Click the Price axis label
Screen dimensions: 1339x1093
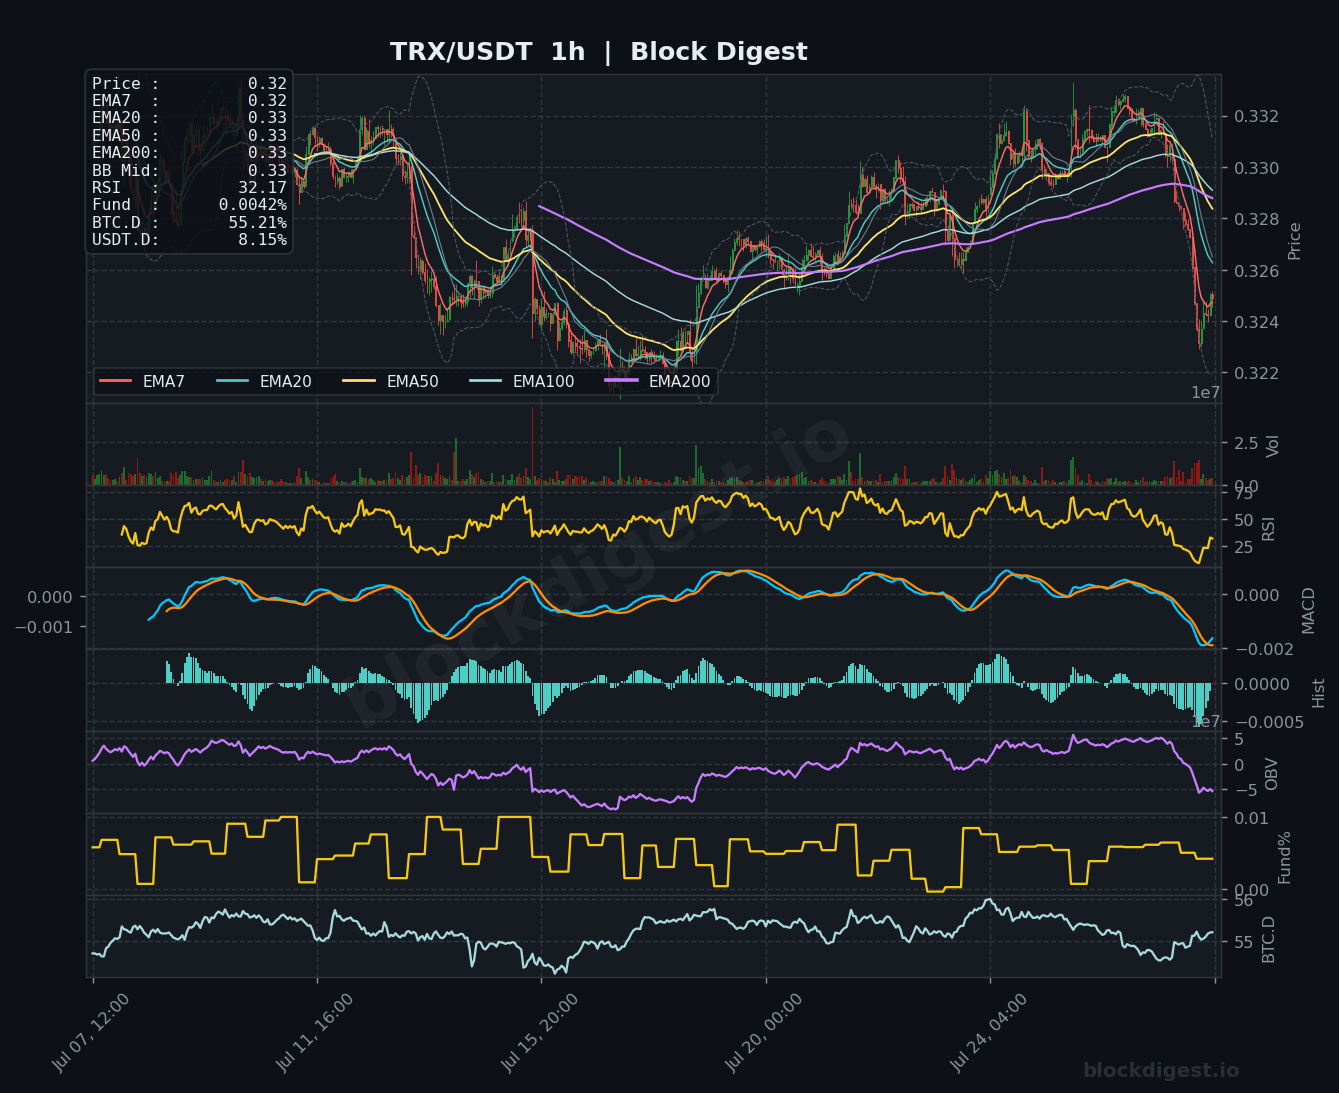tap(1295, 241)
